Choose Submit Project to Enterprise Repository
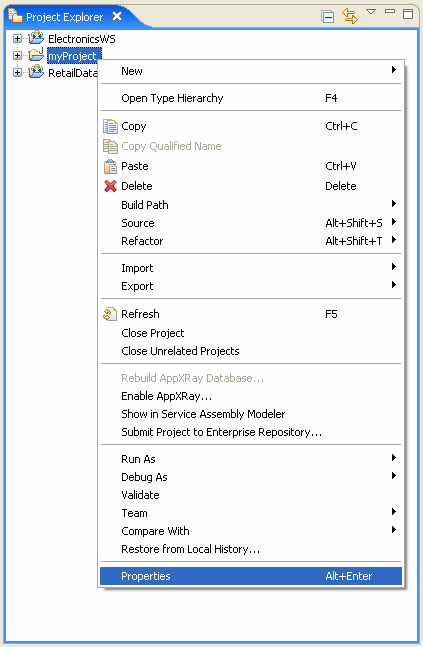This screenshot has width=423, height=647. click(x=251, y=432)
